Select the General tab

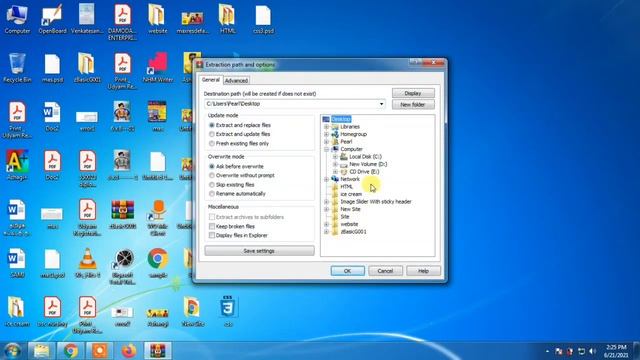click(x=211, y=80)
